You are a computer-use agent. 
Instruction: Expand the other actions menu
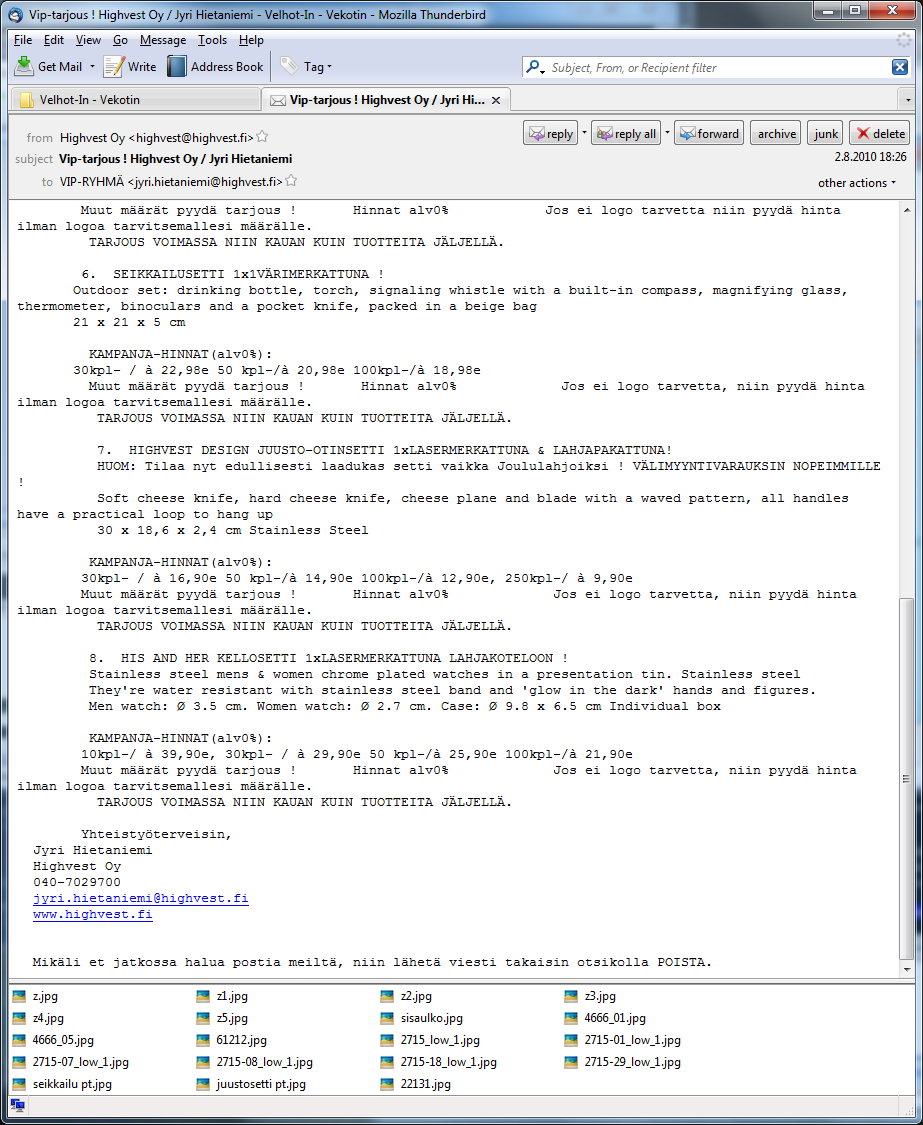[x=857, y=183]
